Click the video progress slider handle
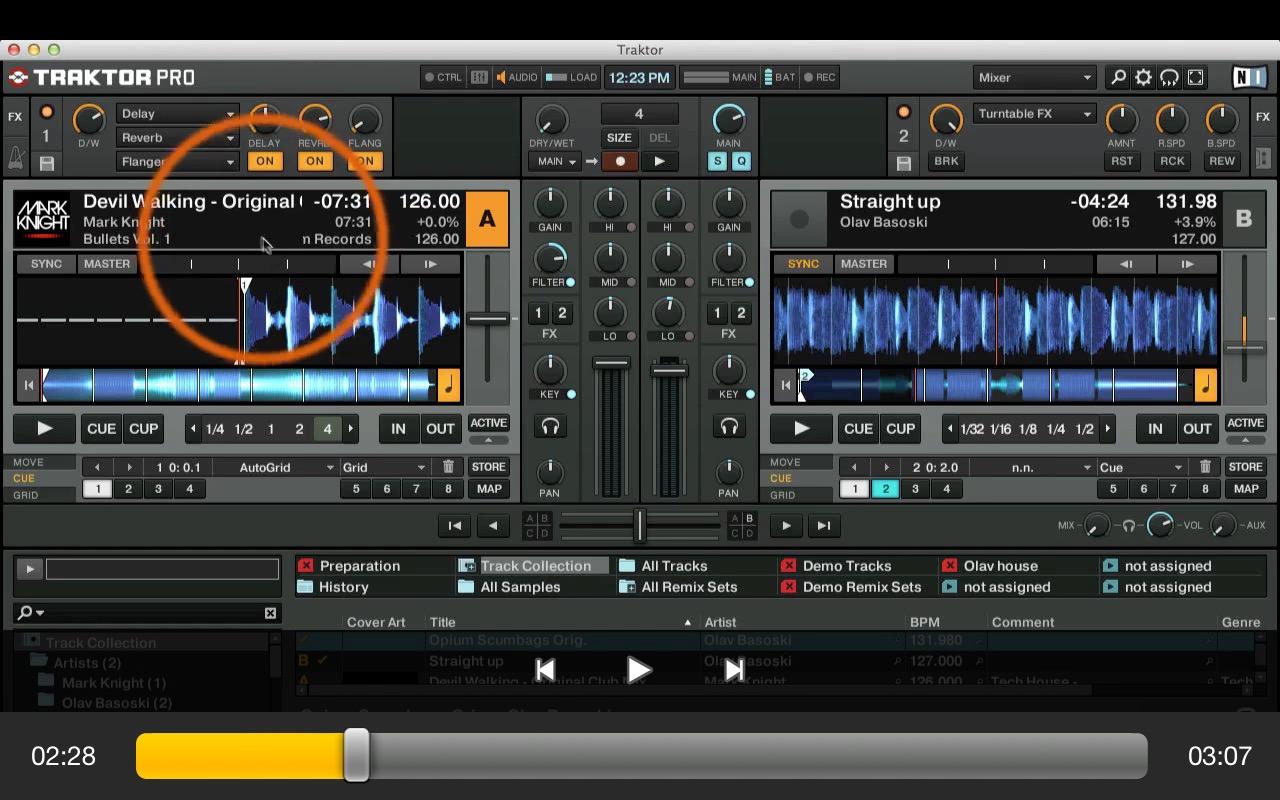1280x800 pixels. [356, 755]
